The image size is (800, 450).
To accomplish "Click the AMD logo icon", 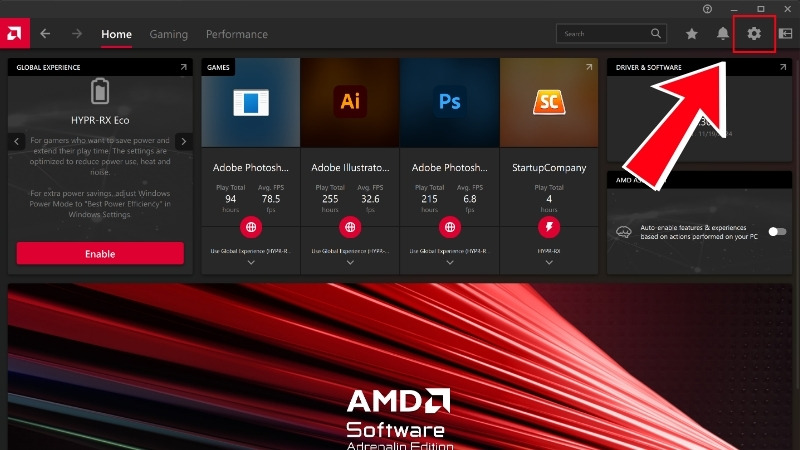I will click(x=14, y=34).
